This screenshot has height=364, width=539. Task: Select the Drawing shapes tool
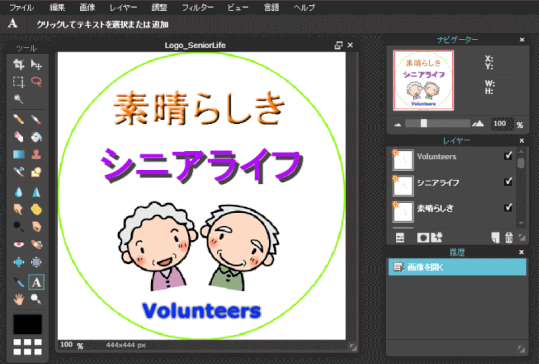coord(36,172)
